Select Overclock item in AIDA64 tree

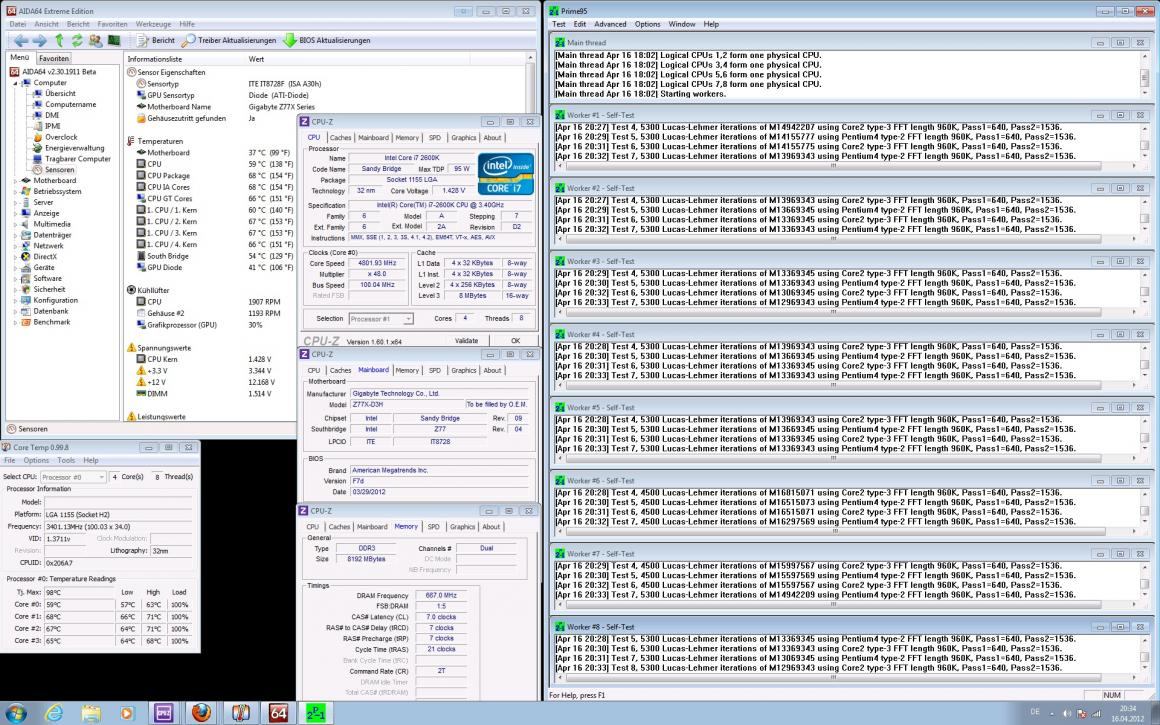pyautogui.click(x=61, y=137)
